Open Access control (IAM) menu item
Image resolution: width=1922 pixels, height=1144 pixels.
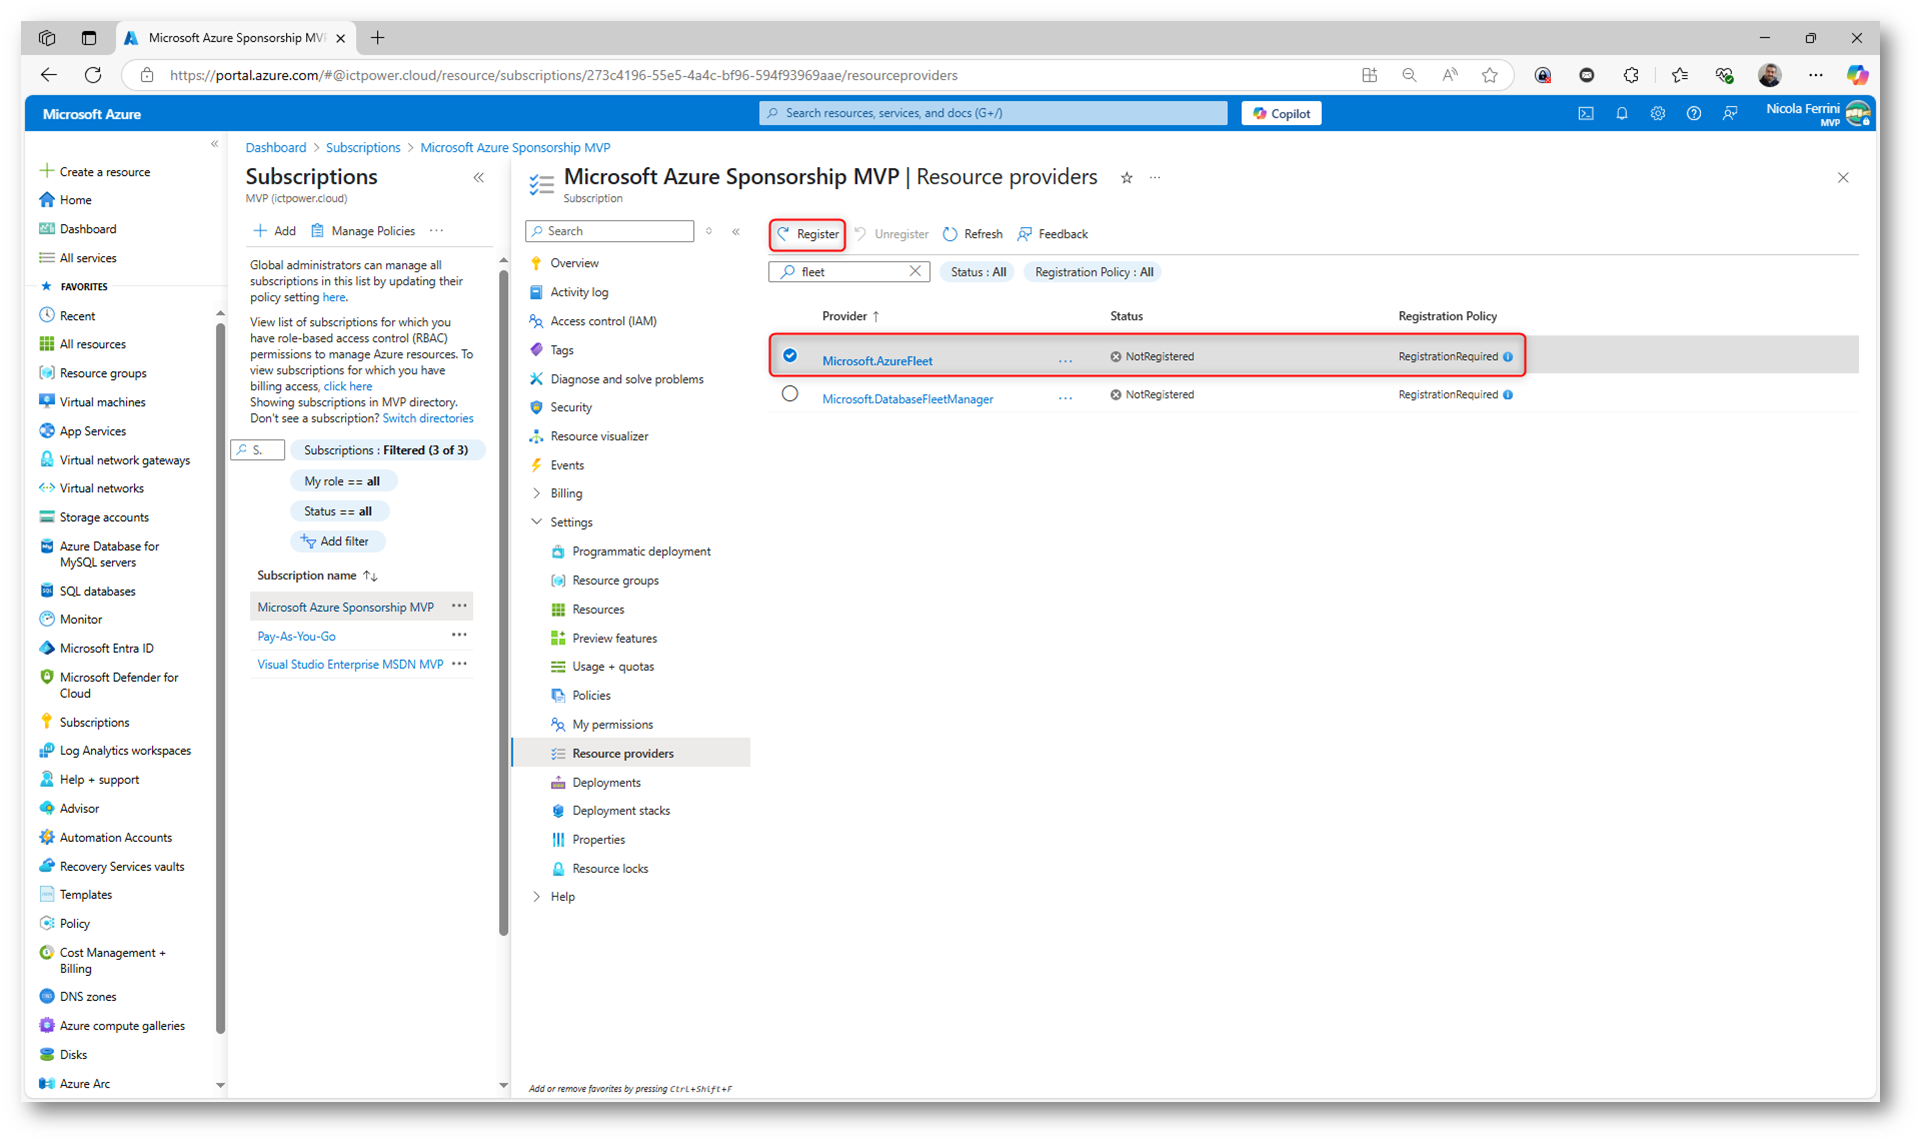pos(603,322)
